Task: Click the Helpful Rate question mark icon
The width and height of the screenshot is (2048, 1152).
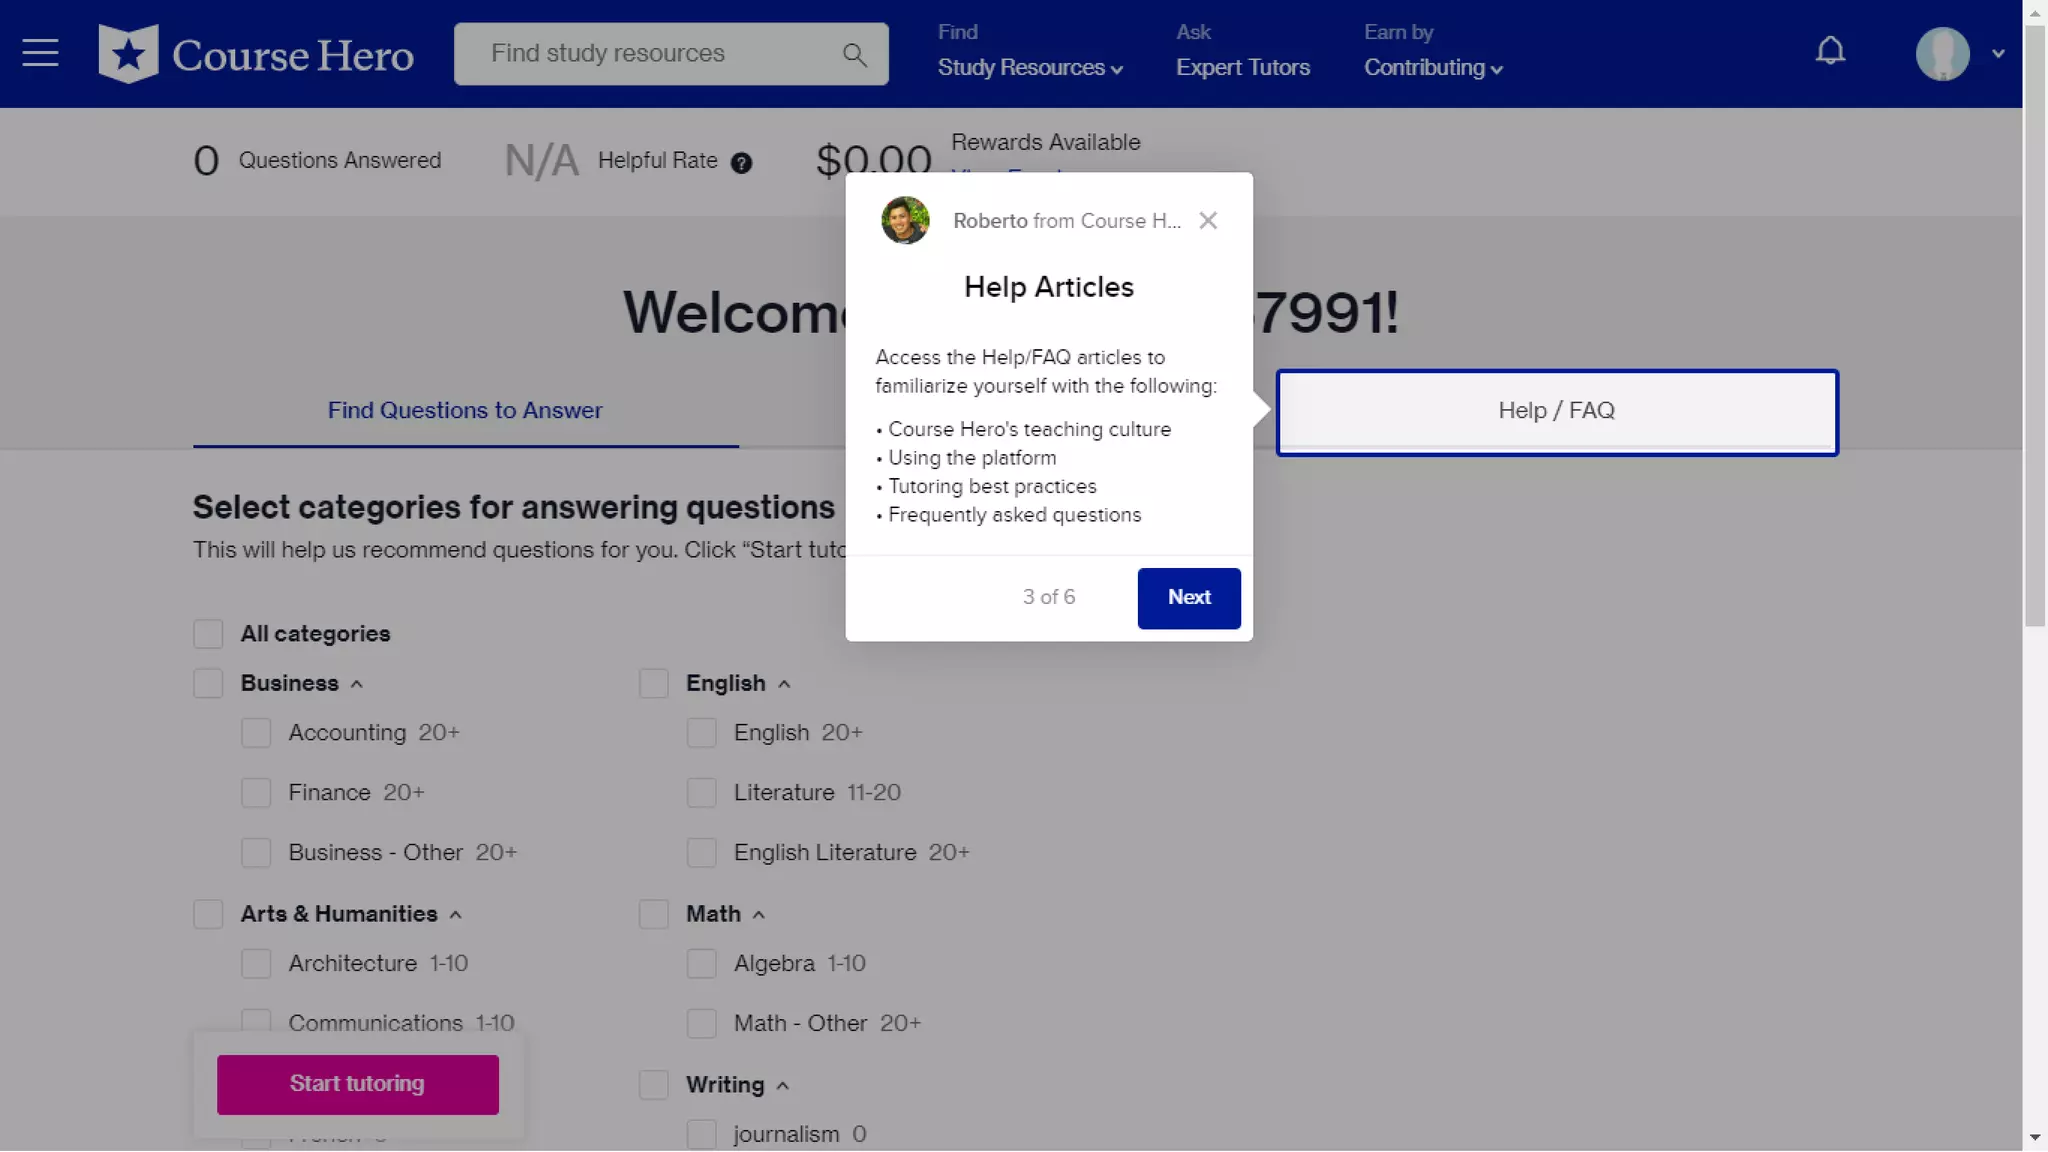Action: 741,163
